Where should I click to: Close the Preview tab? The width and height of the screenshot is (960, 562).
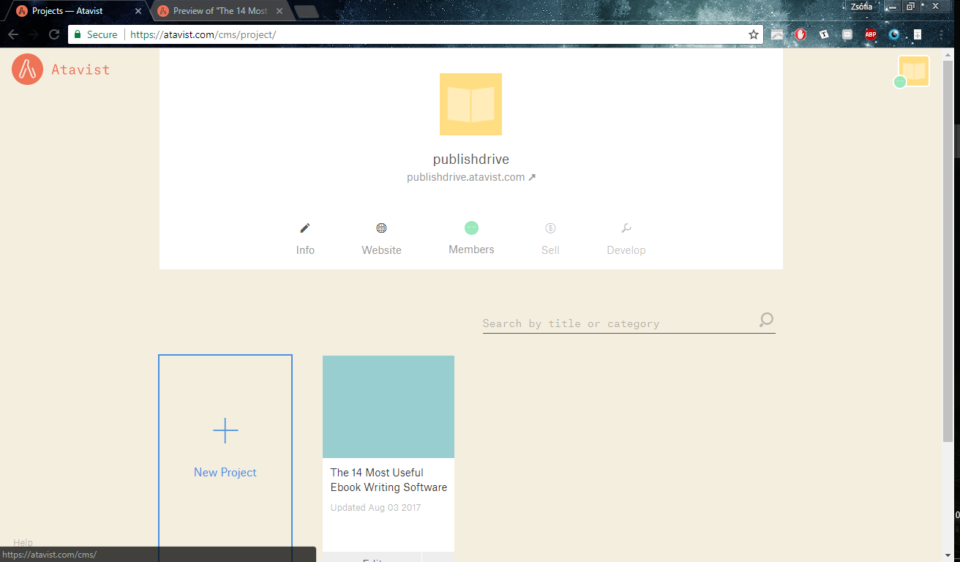[x=279, y=11]
